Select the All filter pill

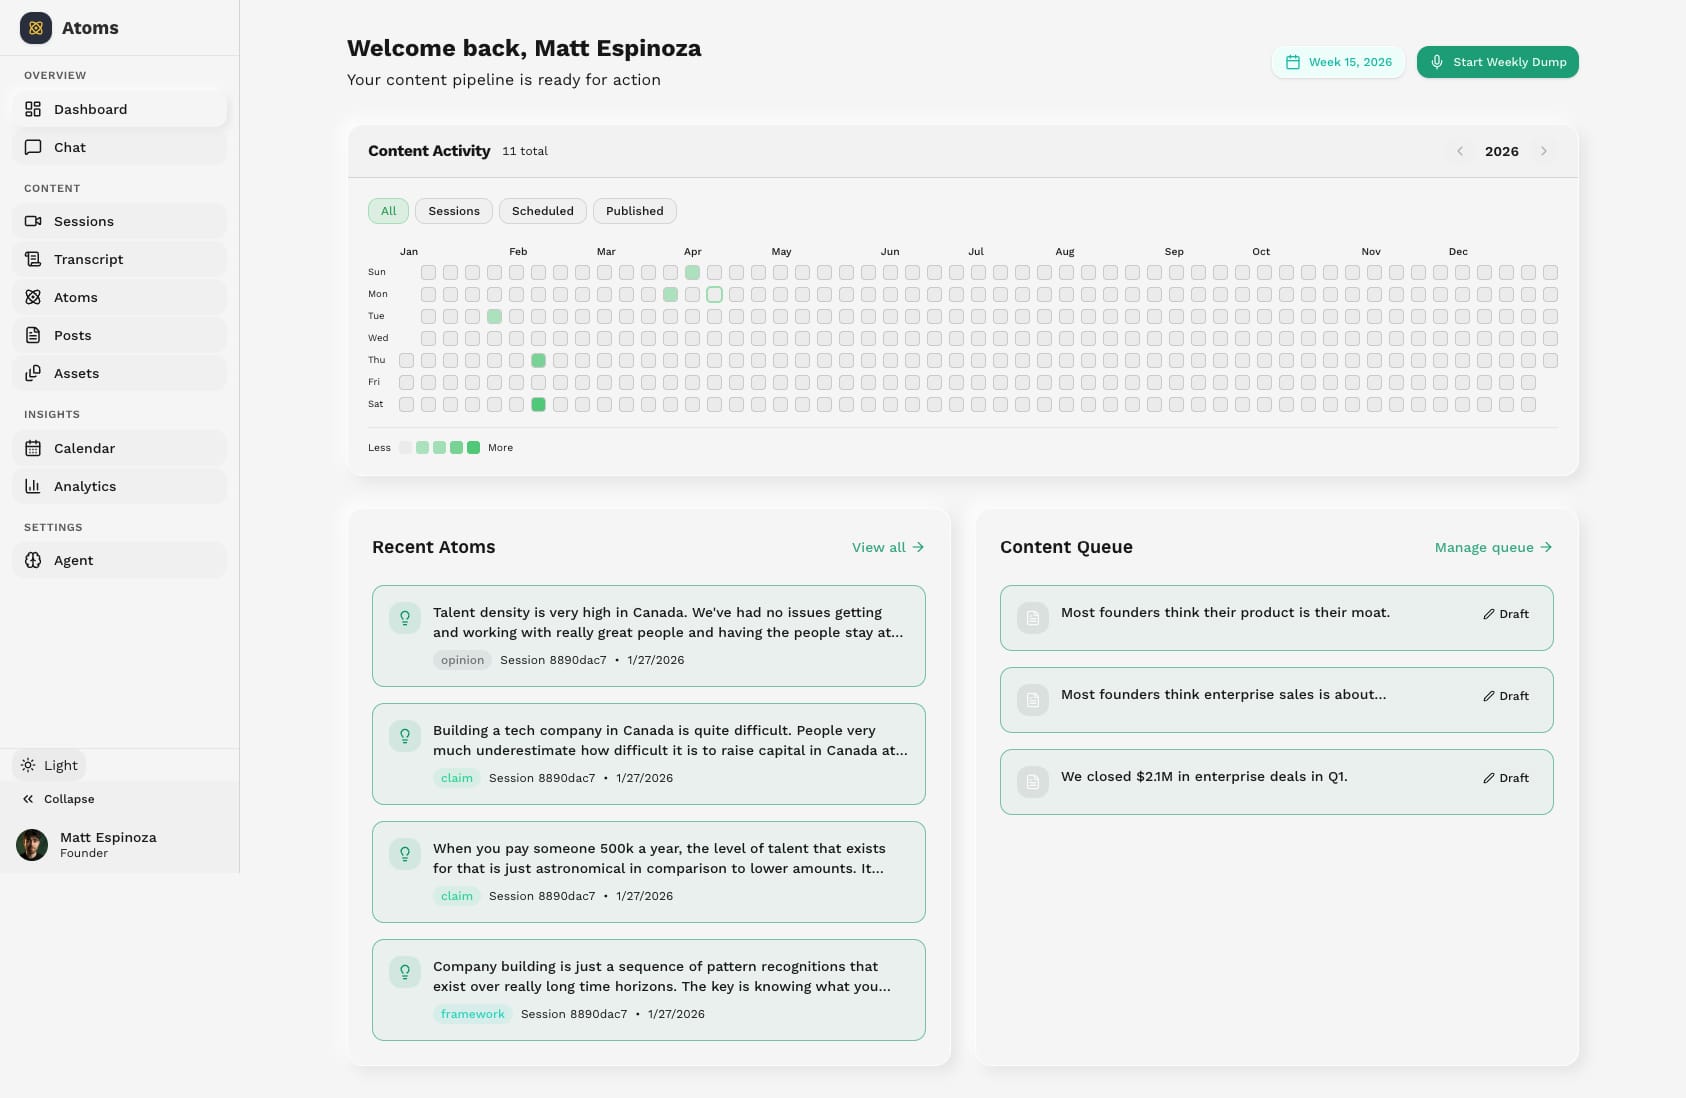tap(388, 211)
